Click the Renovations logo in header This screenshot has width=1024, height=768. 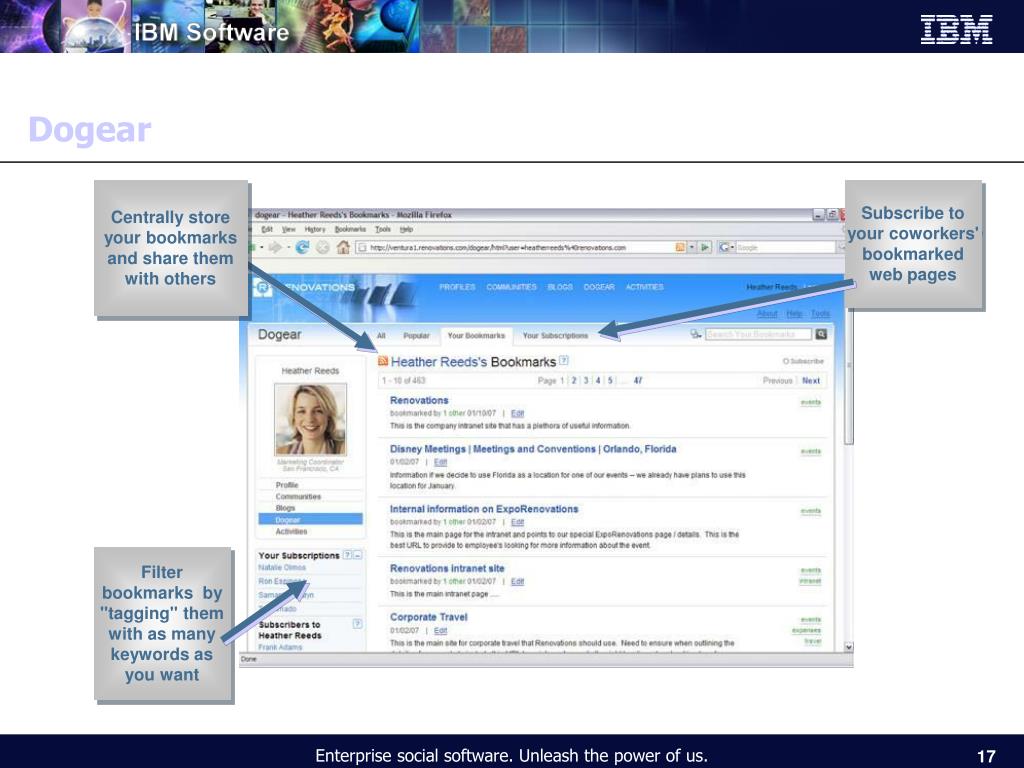[x=304, y=287]
